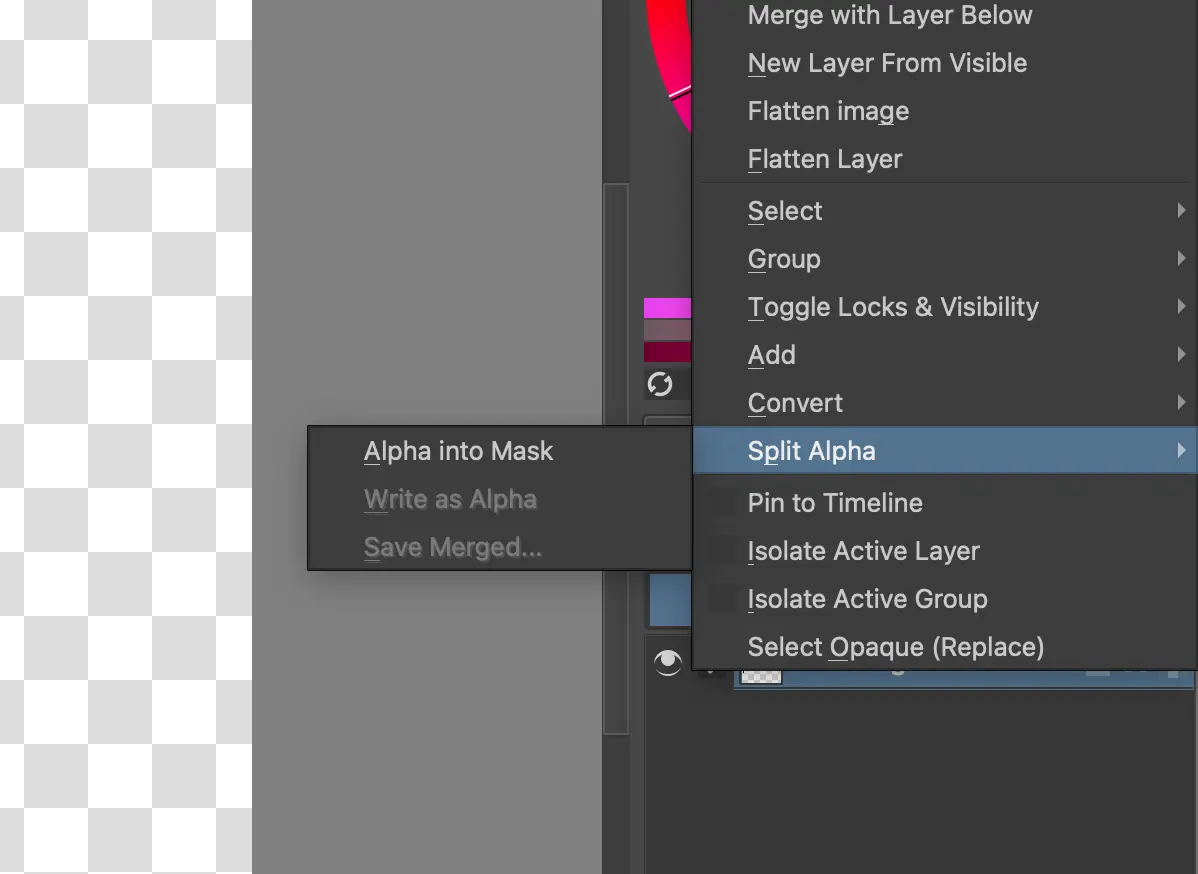1198x874 pixels.
Task: Pick the muted mauve color swatch
Action: pyautogui.click(x=668, y=330)
